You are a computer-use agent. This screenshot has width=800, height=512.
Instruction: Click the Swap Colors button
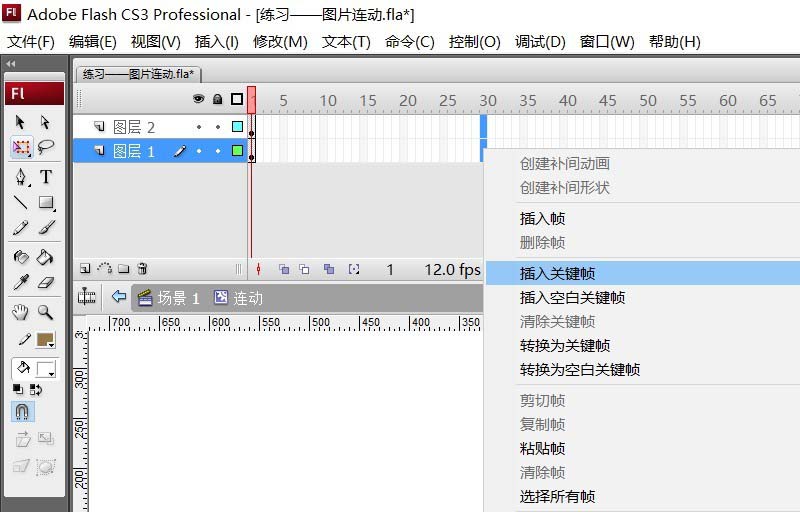[36, 390]
